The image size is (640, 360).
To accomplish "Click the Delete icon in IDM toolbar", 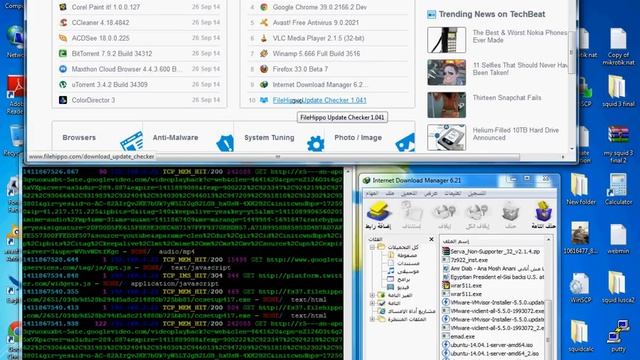I will [510, 212].
